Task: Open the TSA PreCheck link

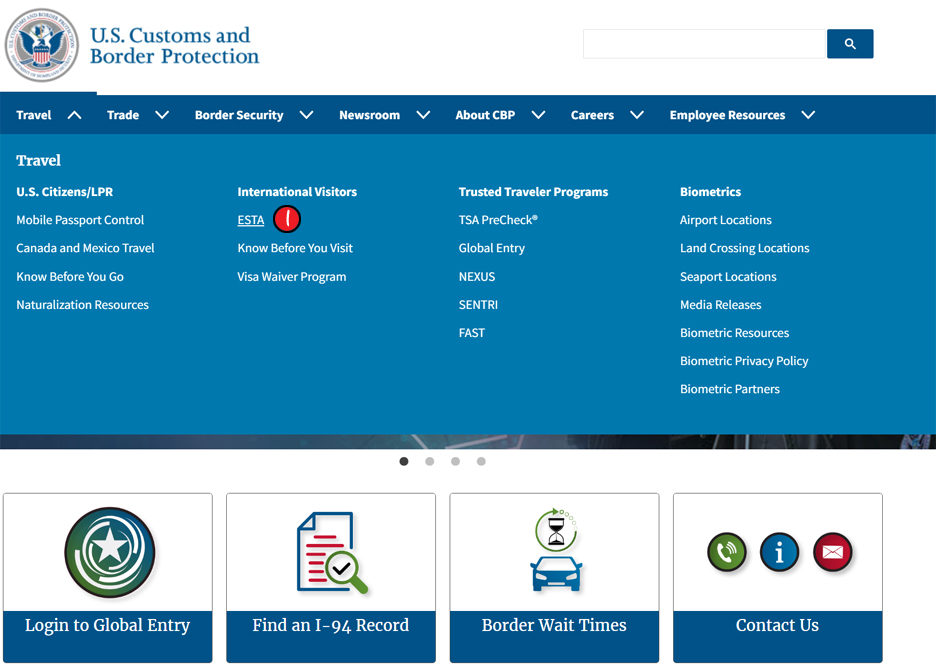Action: click(498, 220)
